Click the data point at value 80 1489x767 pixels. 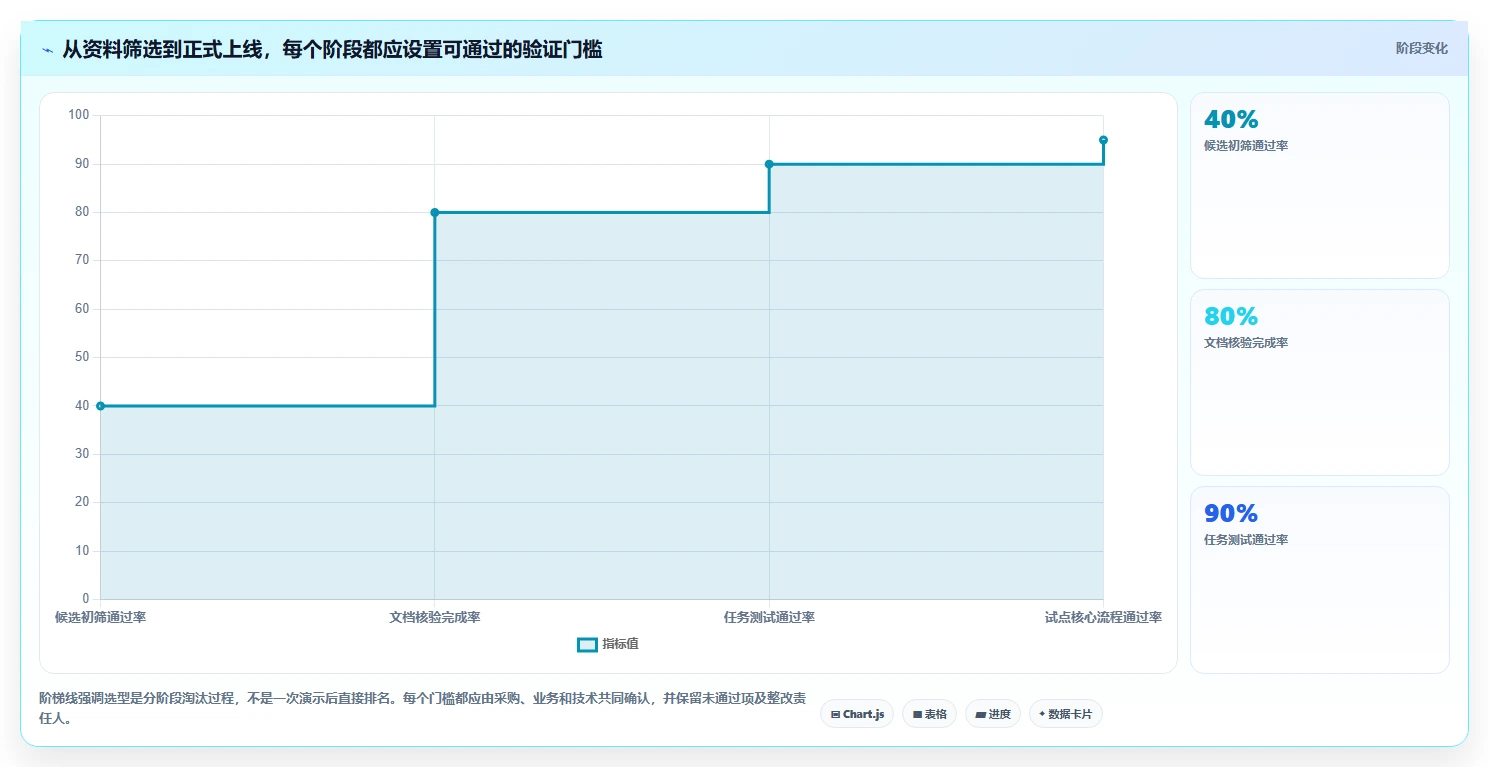pos(435,212)
